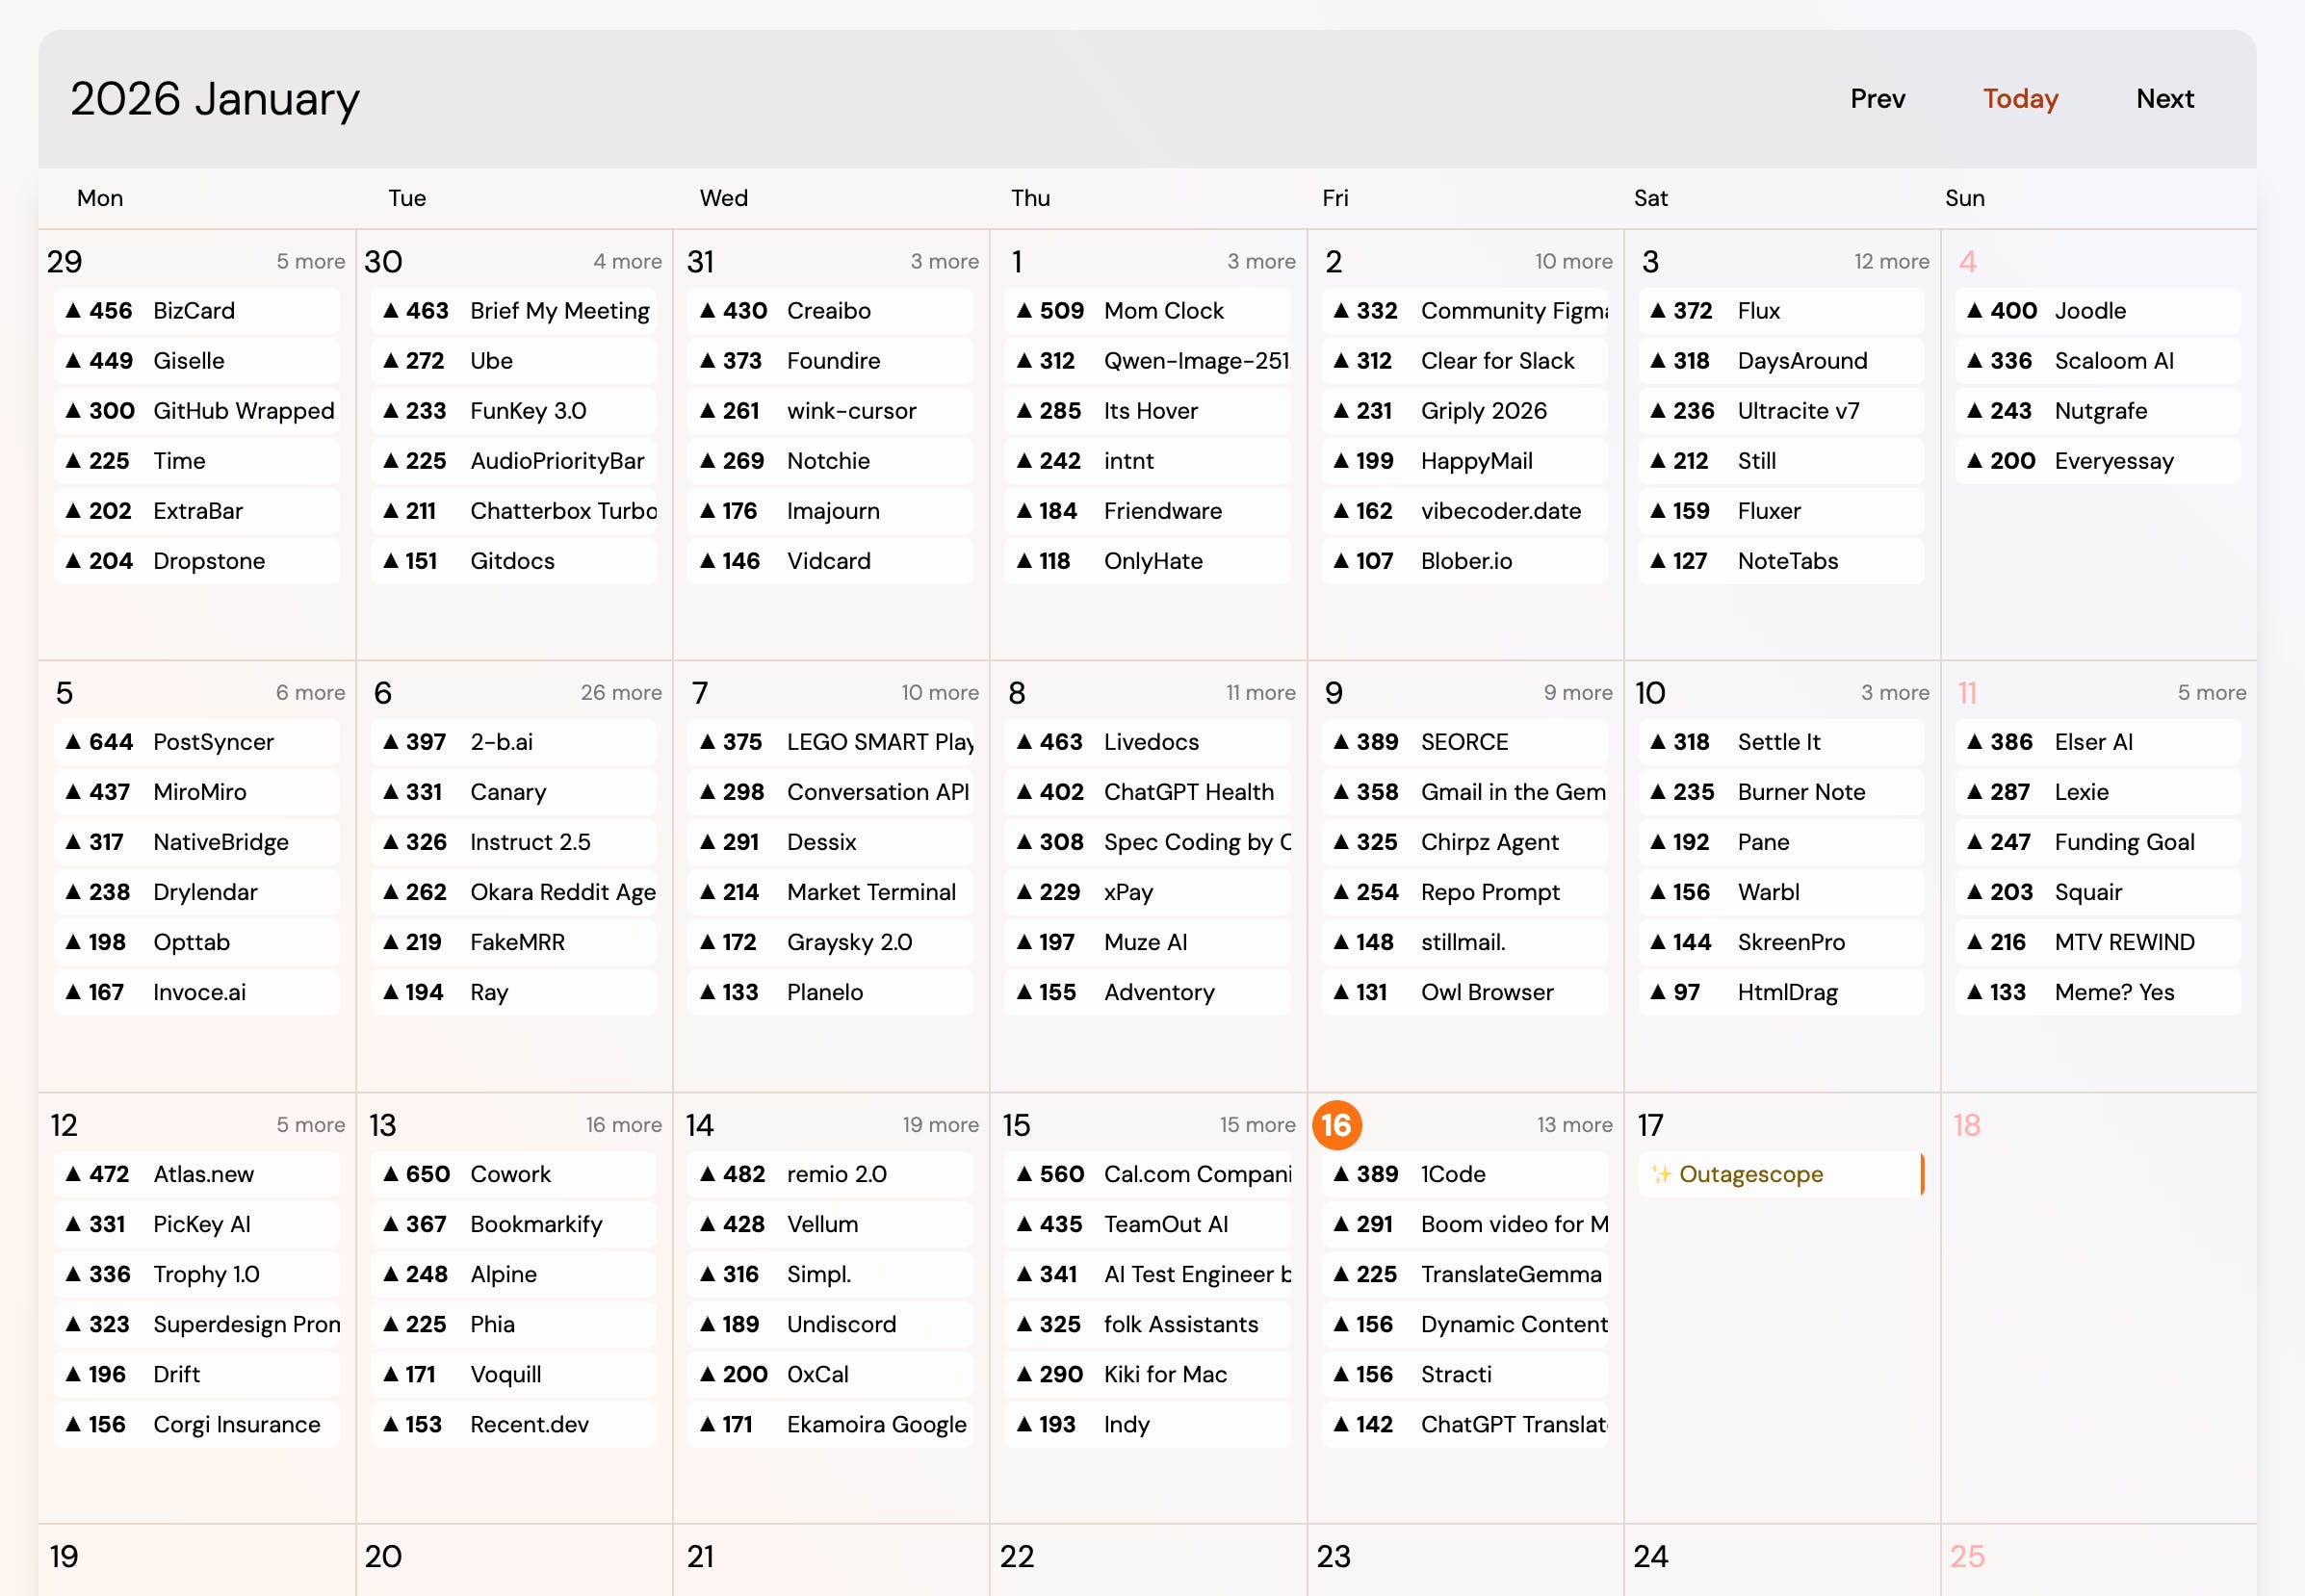
Task: Open the ChatGPT Health product entry
Action: [1188, 792]
